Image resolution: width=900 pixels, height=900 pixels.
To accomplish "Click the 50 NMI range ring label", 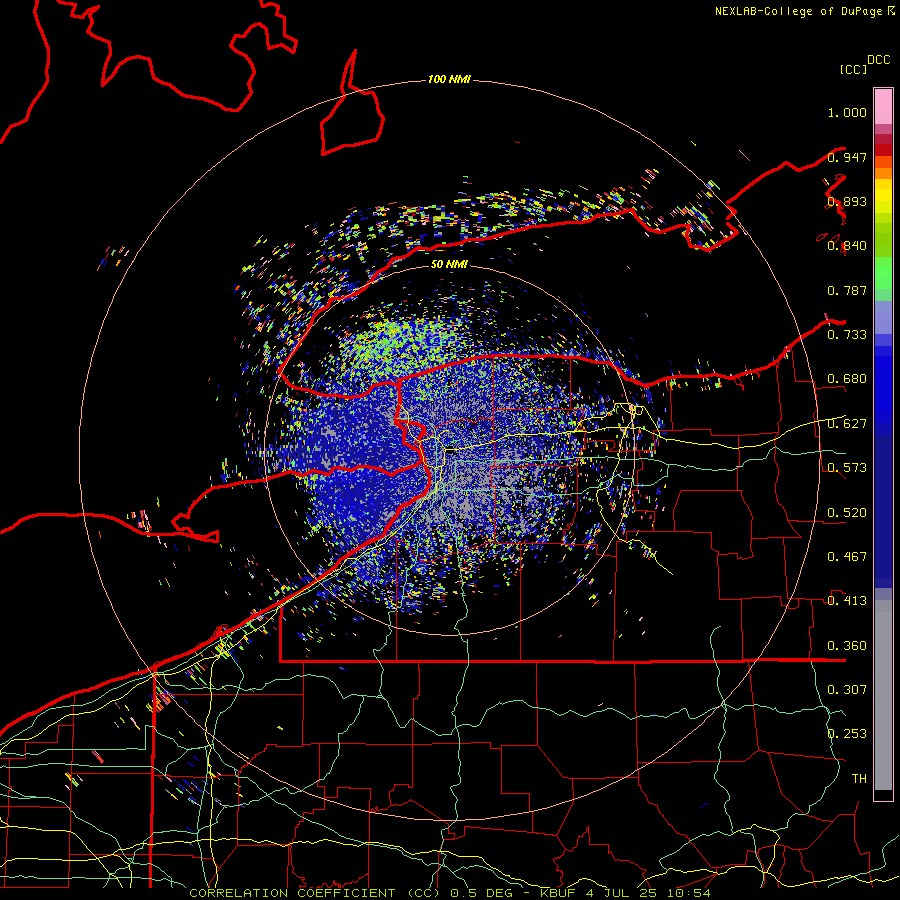I will (449, 264).
